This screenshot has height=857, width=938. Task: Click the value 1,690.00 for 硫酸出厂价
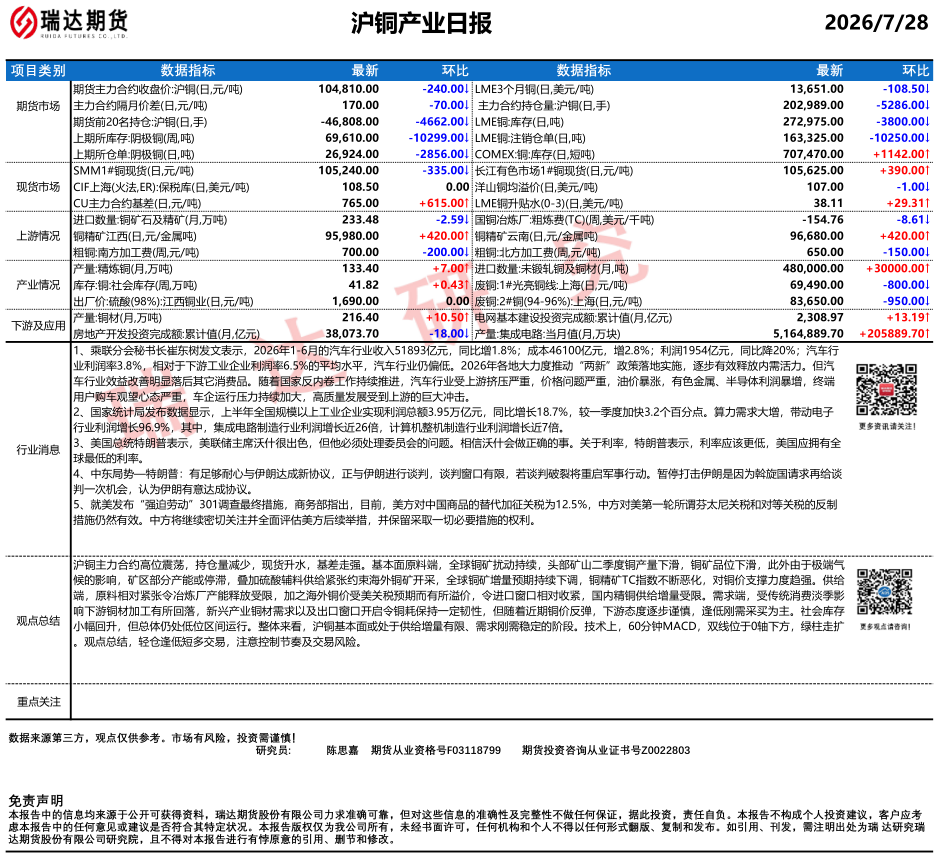357,301
